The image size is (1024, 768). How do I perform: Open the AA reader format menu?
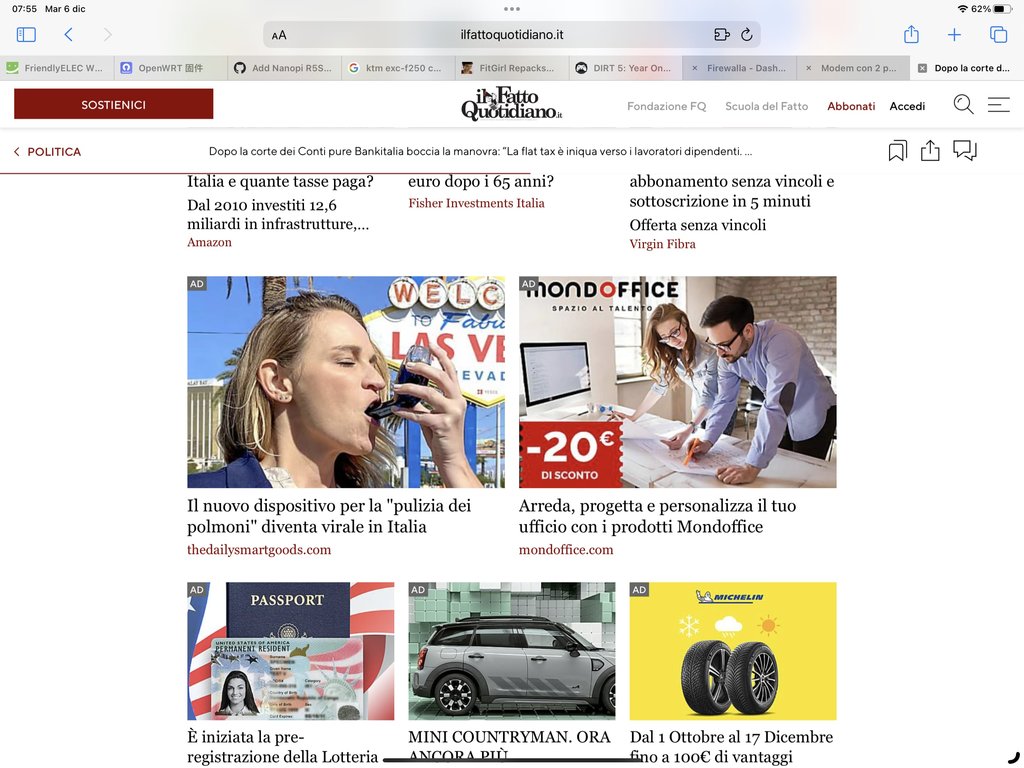pyautogui.click(x=279, y=35)
